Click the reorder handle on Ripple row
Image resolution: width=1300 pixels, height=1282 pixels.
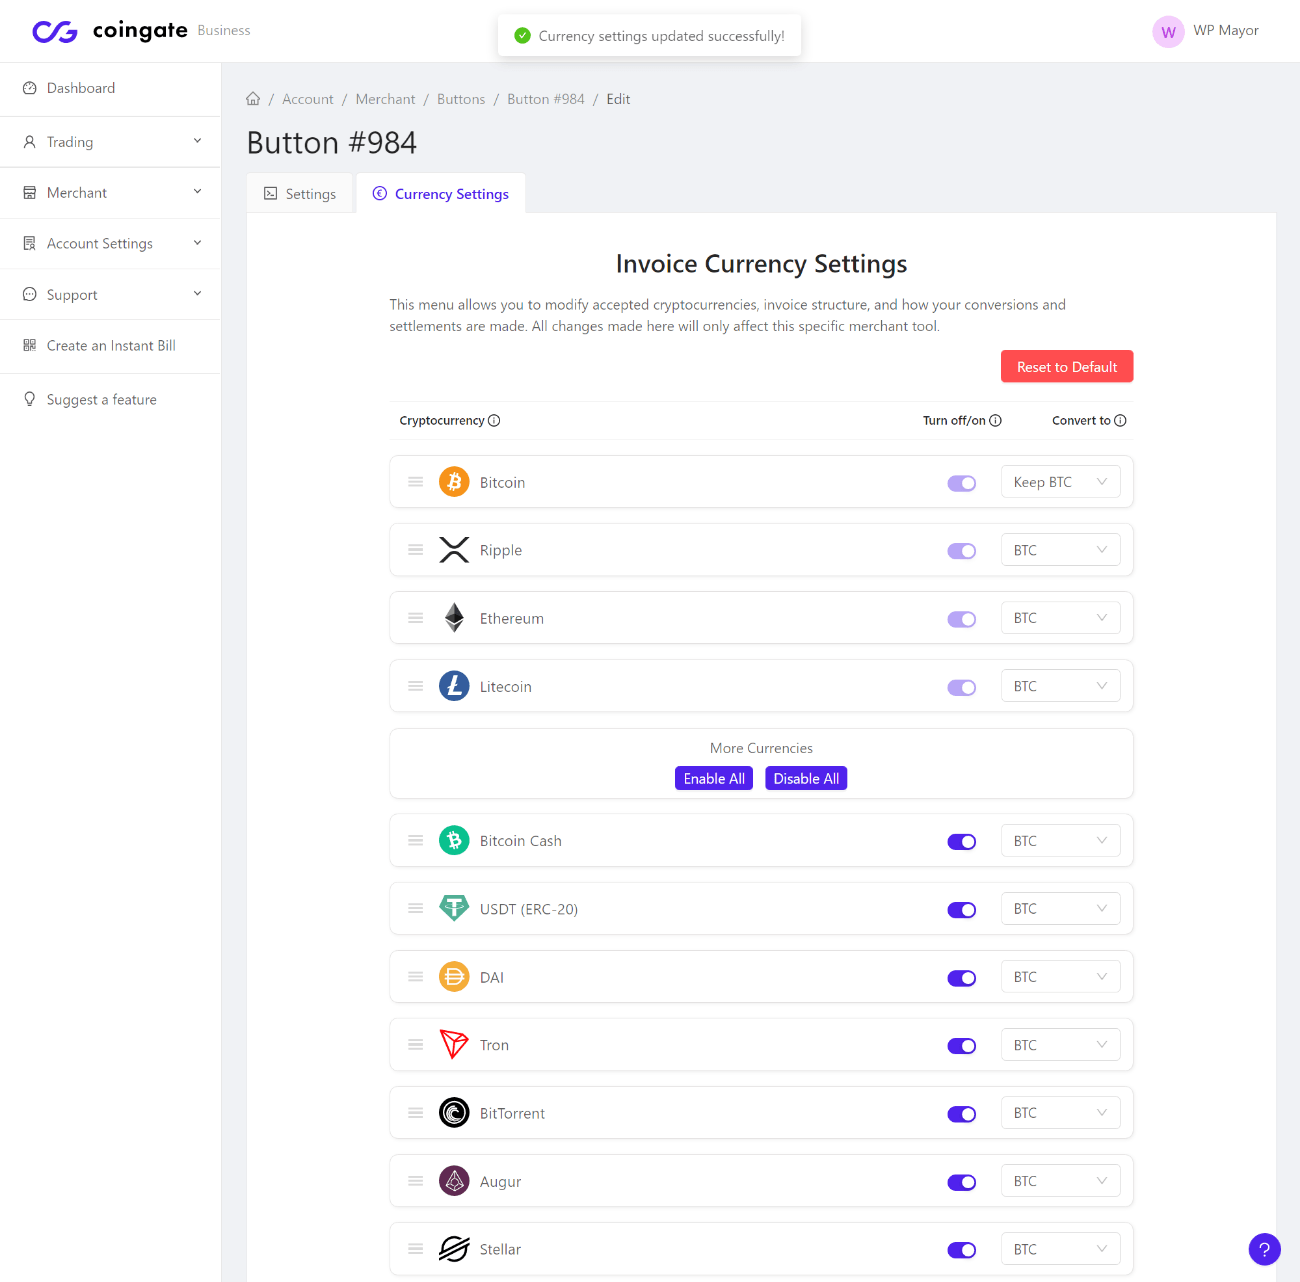(x=415, y=550)
